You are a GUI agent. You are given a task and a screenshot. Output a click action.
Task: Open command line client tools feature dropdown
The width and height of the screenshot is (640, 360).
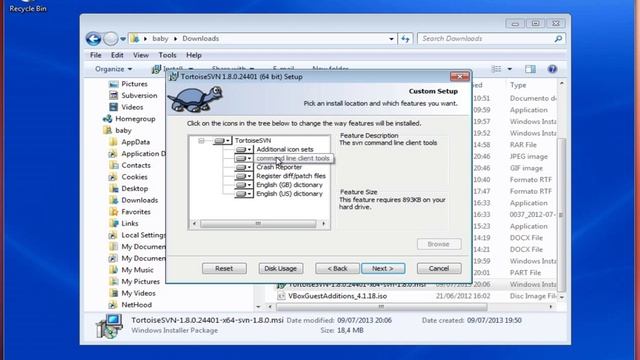tap(244, 158)
